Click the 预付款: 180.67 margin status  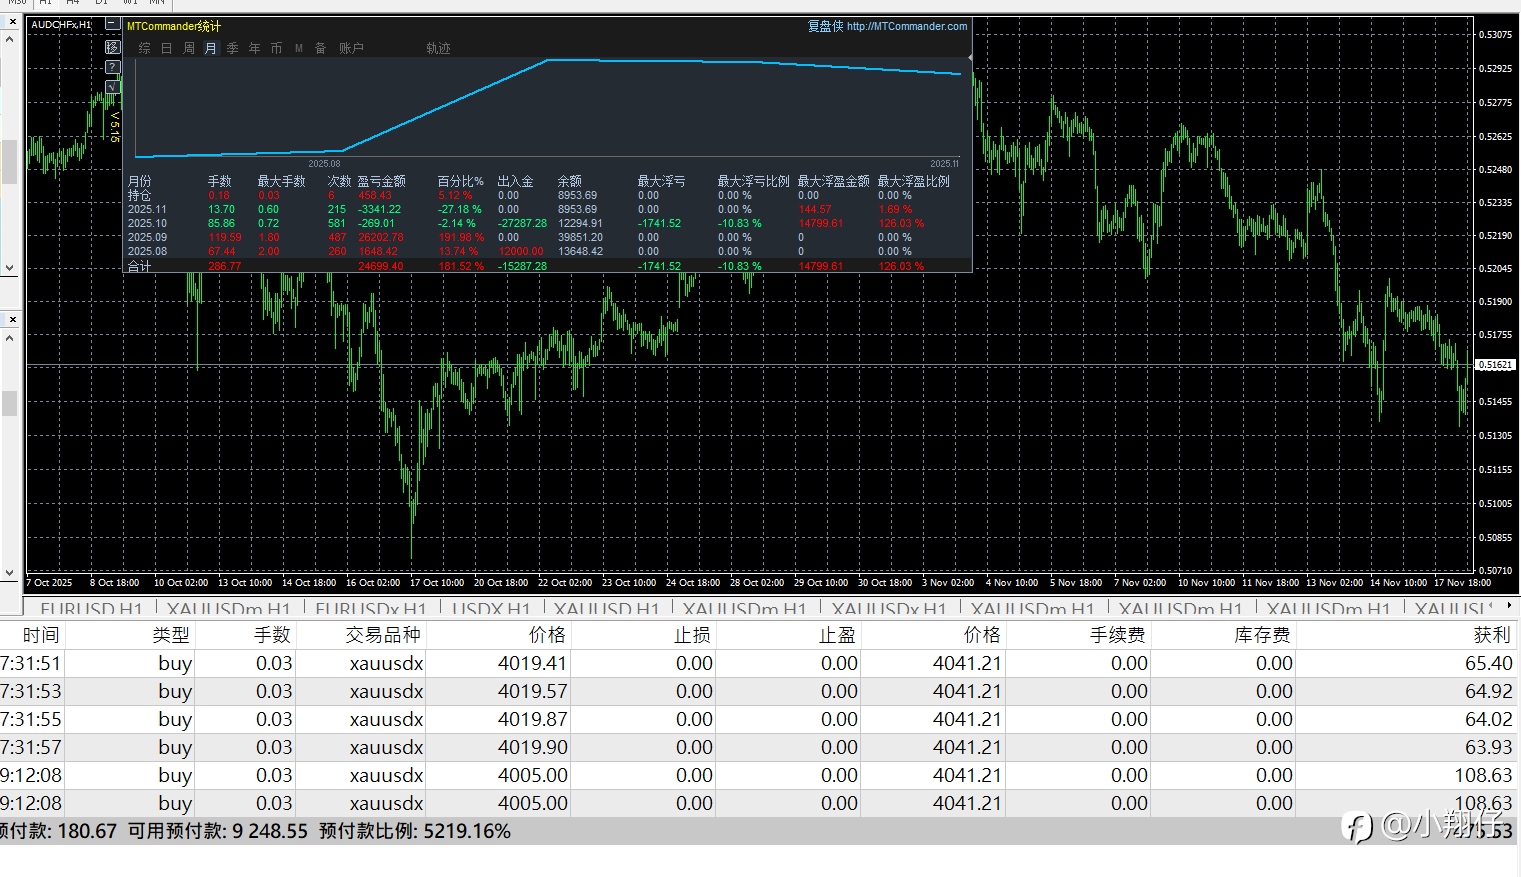tap(58, 831)
